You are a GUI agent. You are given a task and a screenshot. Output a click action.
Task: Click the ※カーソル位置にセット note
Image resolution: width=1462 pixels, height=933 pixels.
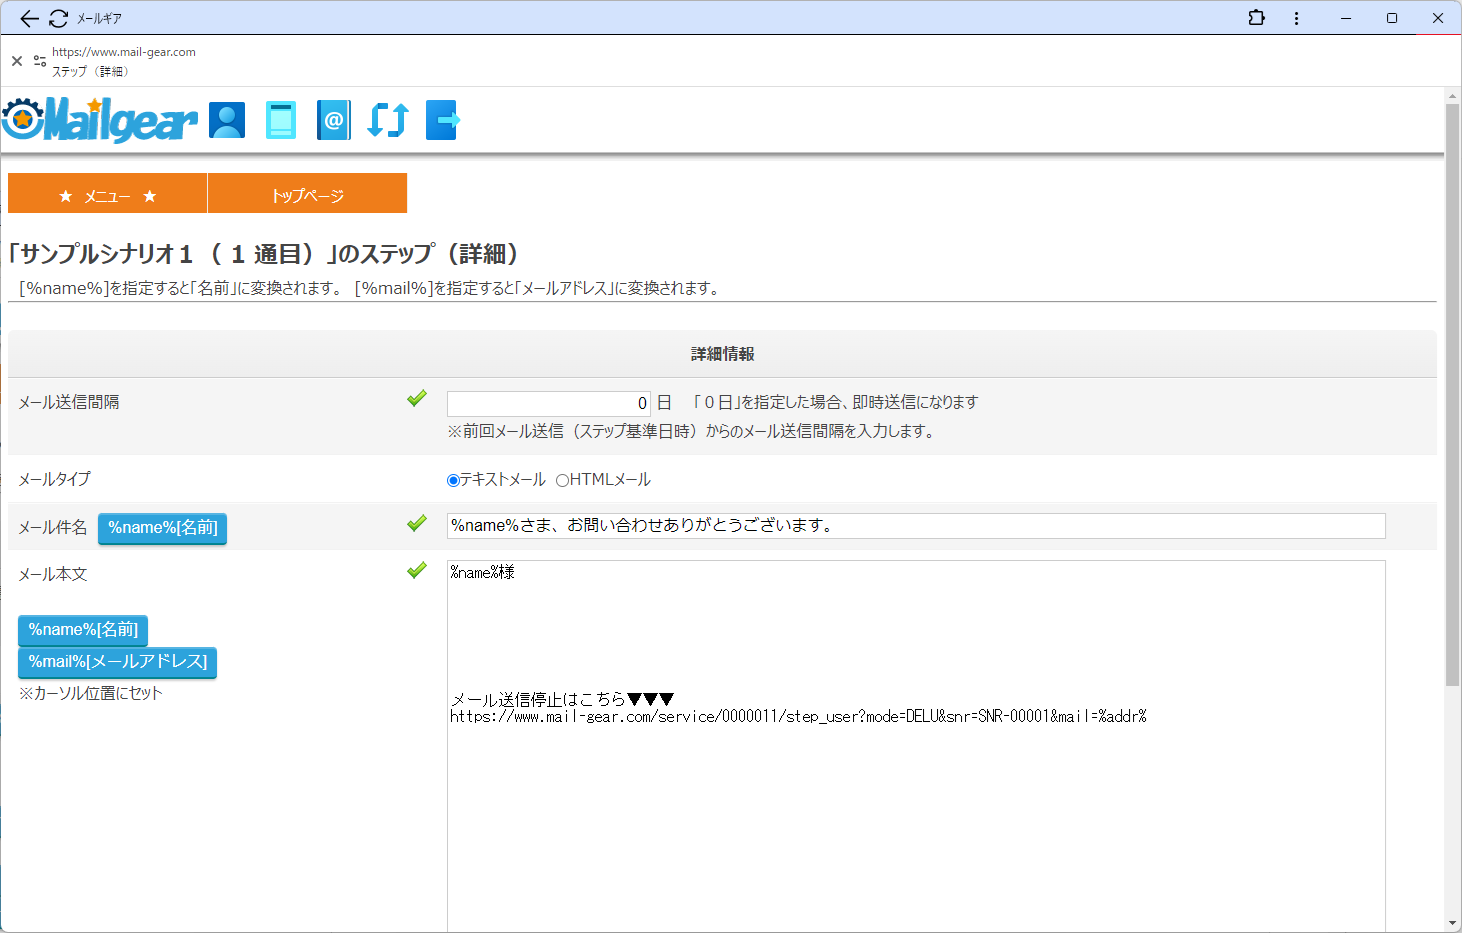coord(90,693)
